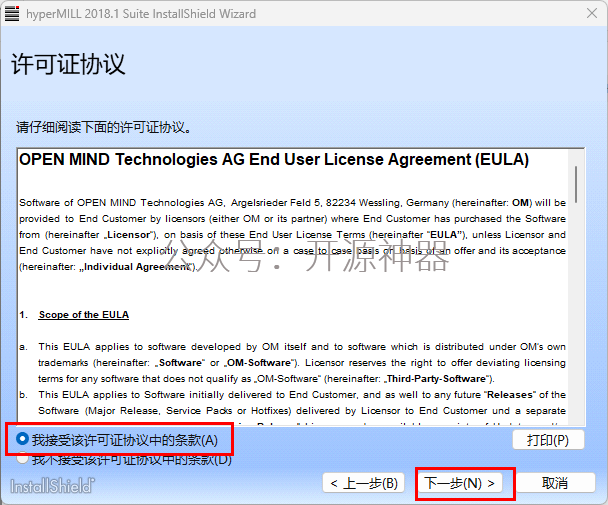This screenshot has width=608, height=505.
Task: Click the EULA title heading text
Action: (274, 159)
